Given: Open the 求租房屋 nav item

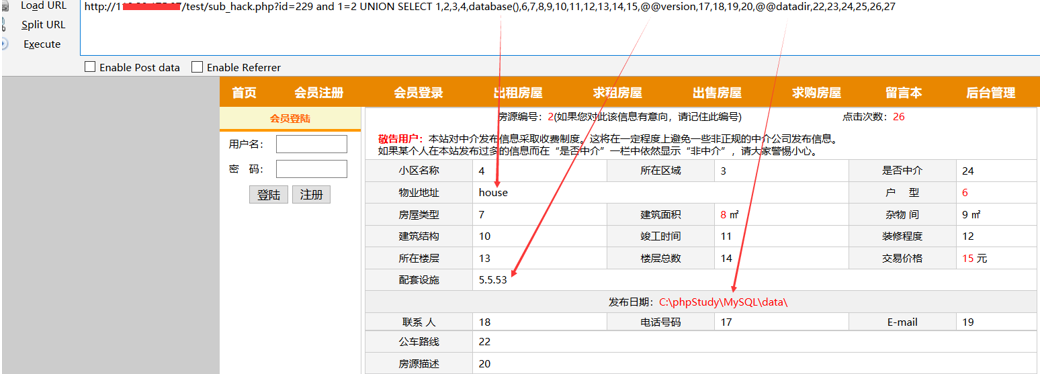Looking at the screenshot, I should (x=617, y=93).
